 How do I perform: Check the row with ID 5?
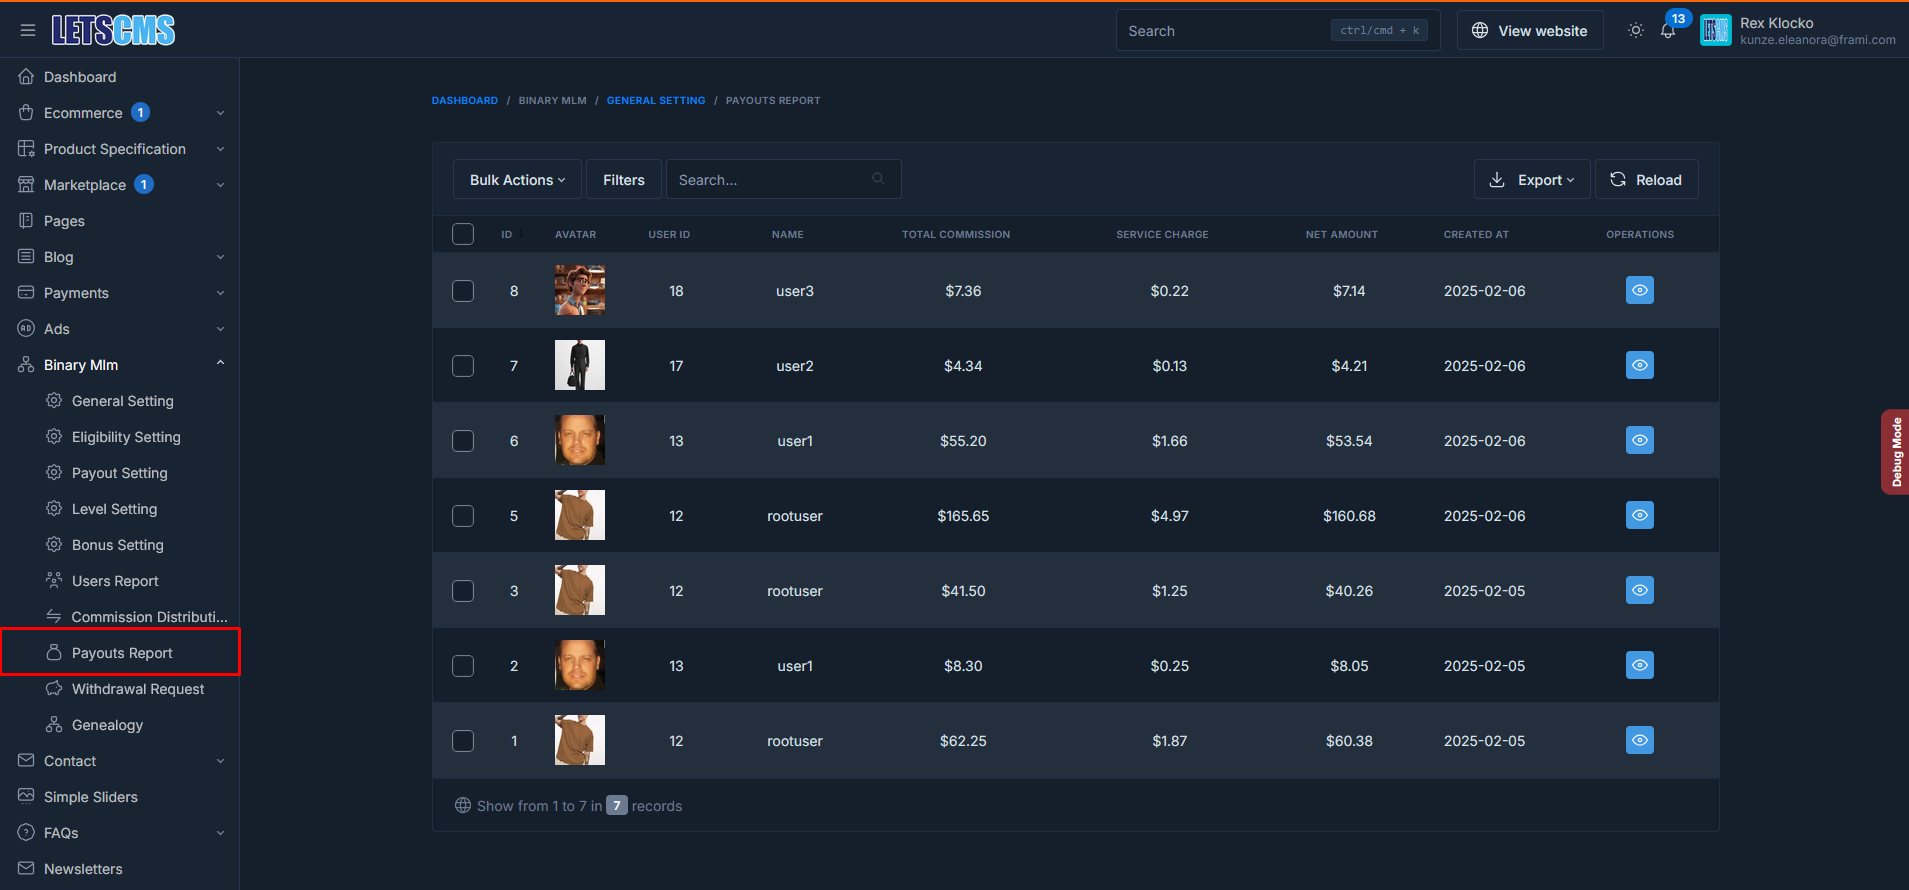click(x=463, y=516)
